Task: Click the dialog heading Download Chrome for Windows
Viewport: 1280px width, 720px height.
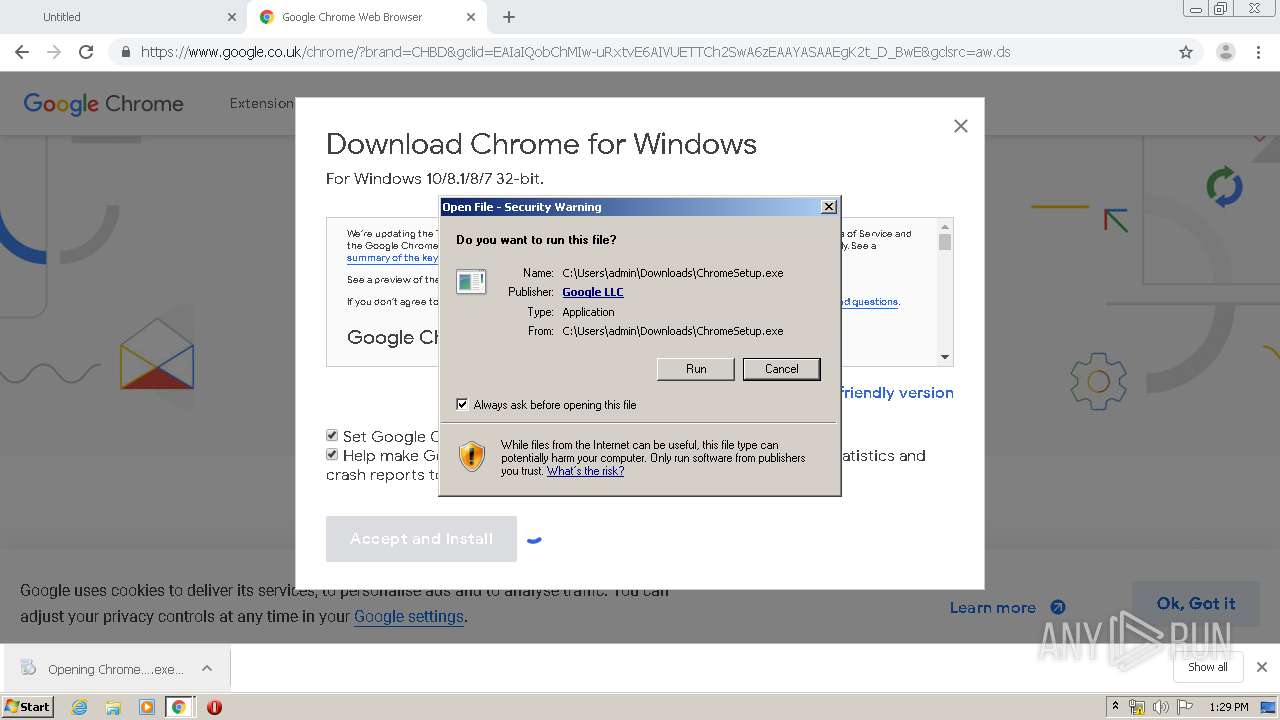Action: pos(541,144)
